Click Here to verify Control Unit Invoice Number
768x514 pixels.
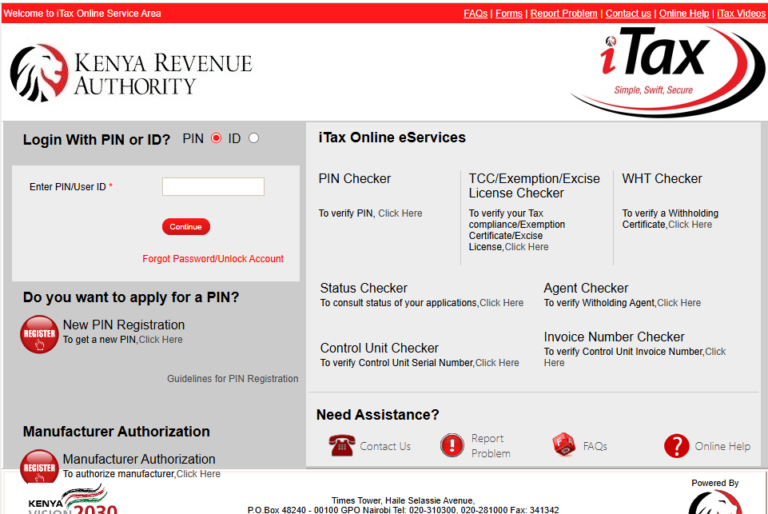(715, 352)
